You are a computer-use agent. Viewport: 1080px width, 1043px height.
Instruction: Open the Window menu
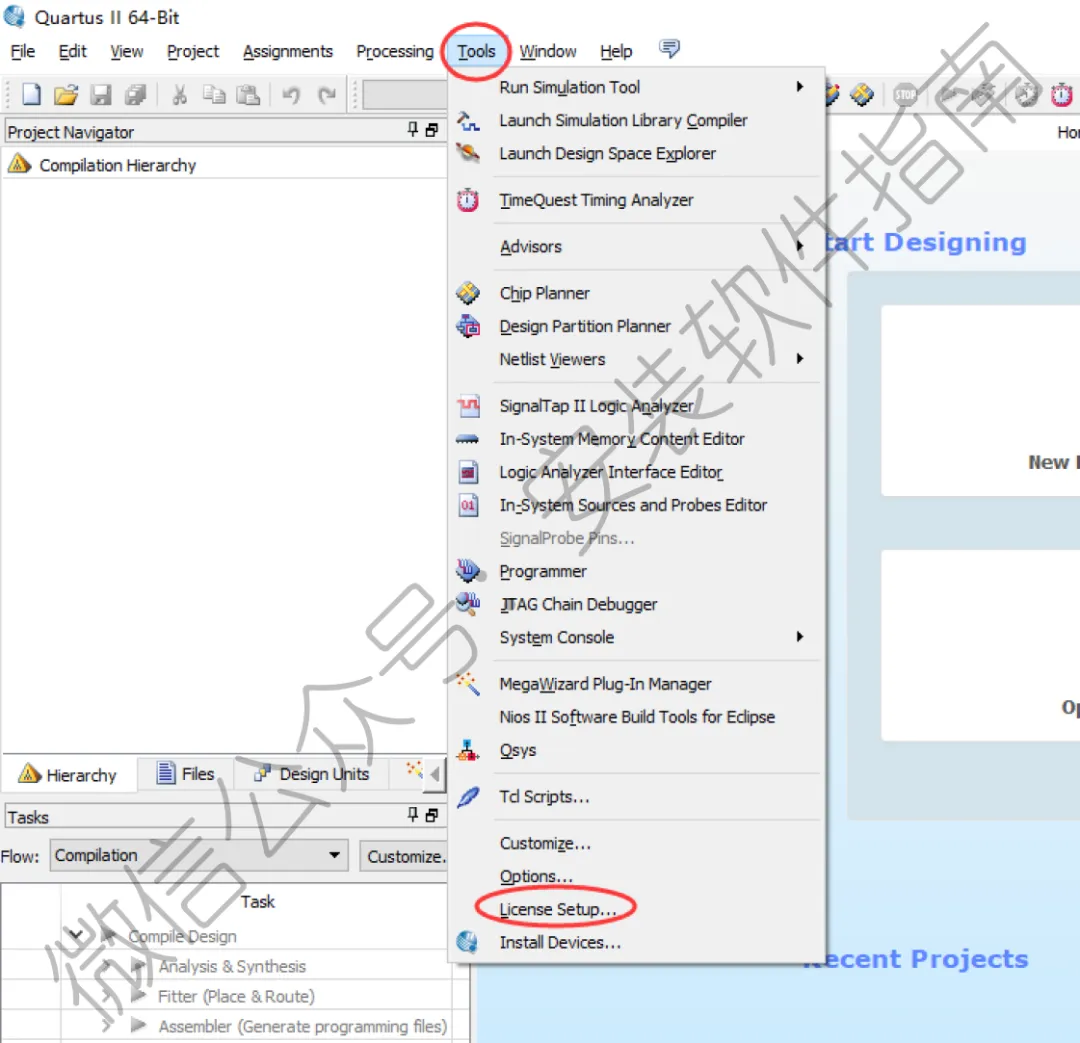click(x=548, y=52)
